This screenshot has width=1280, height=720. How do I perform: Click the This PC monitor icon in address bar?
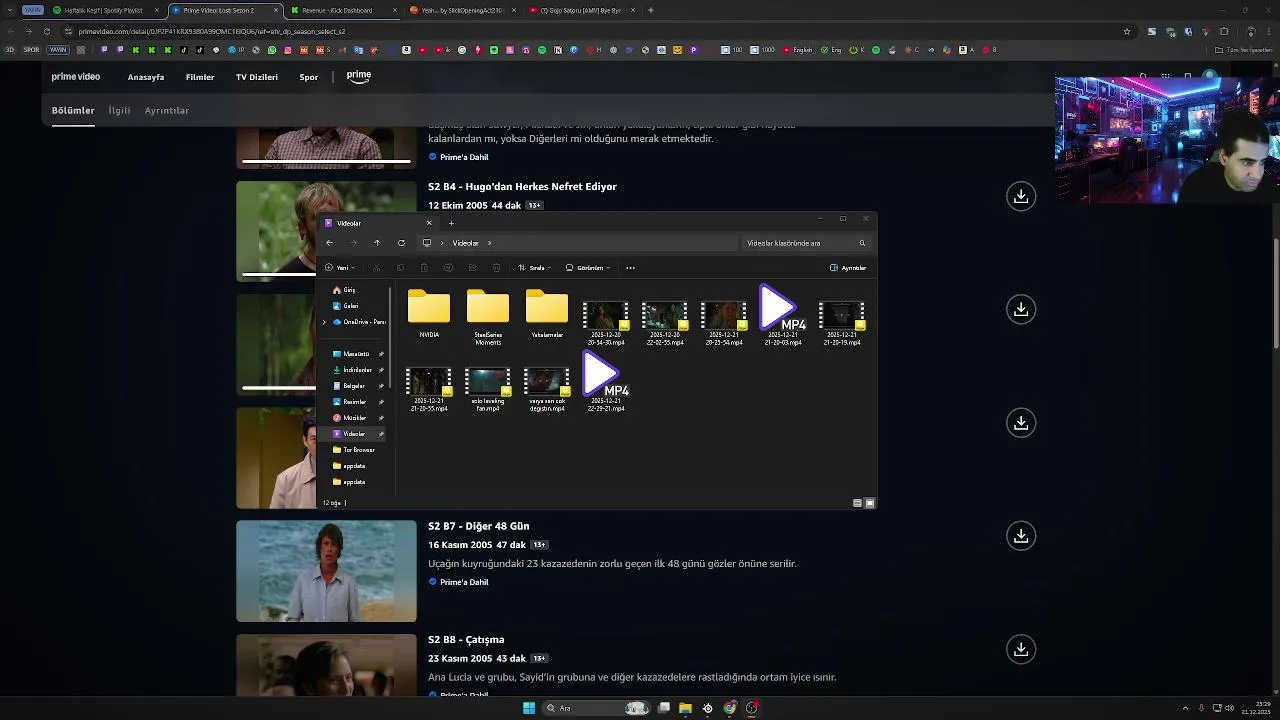427,243
